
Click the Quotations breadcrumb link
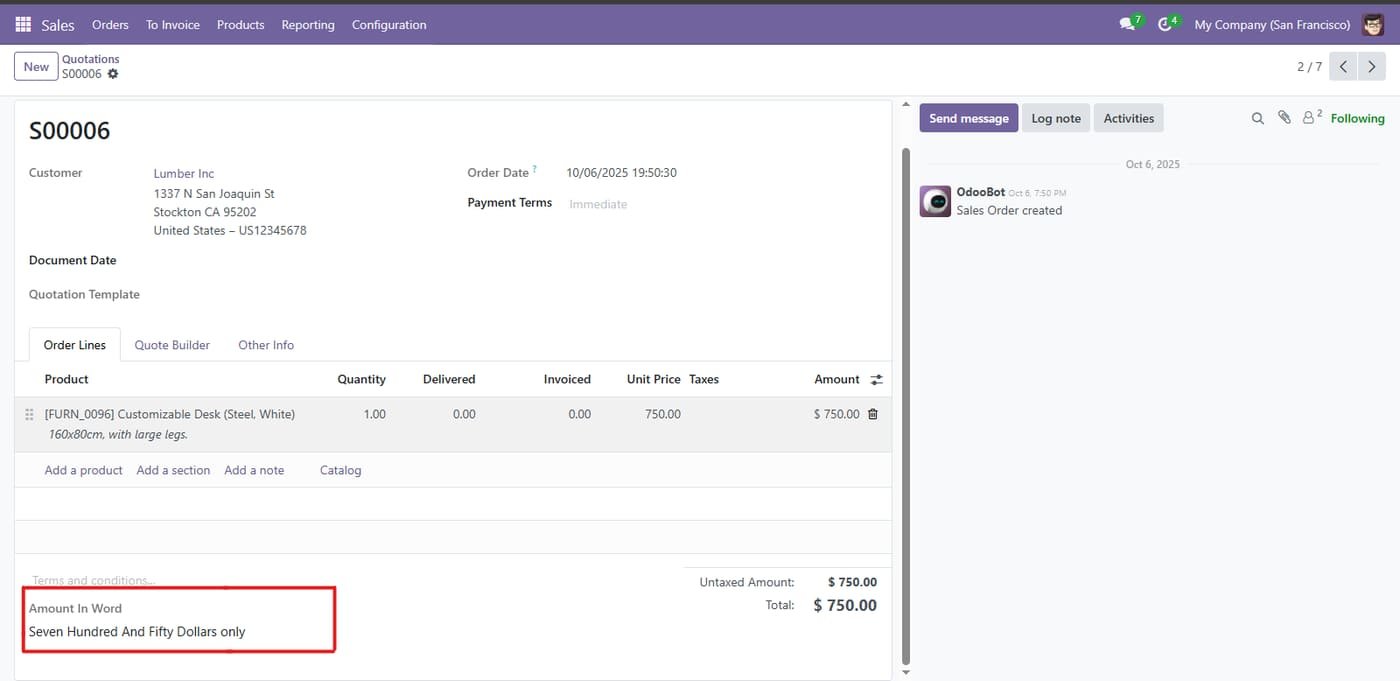[x=91, y=59]
